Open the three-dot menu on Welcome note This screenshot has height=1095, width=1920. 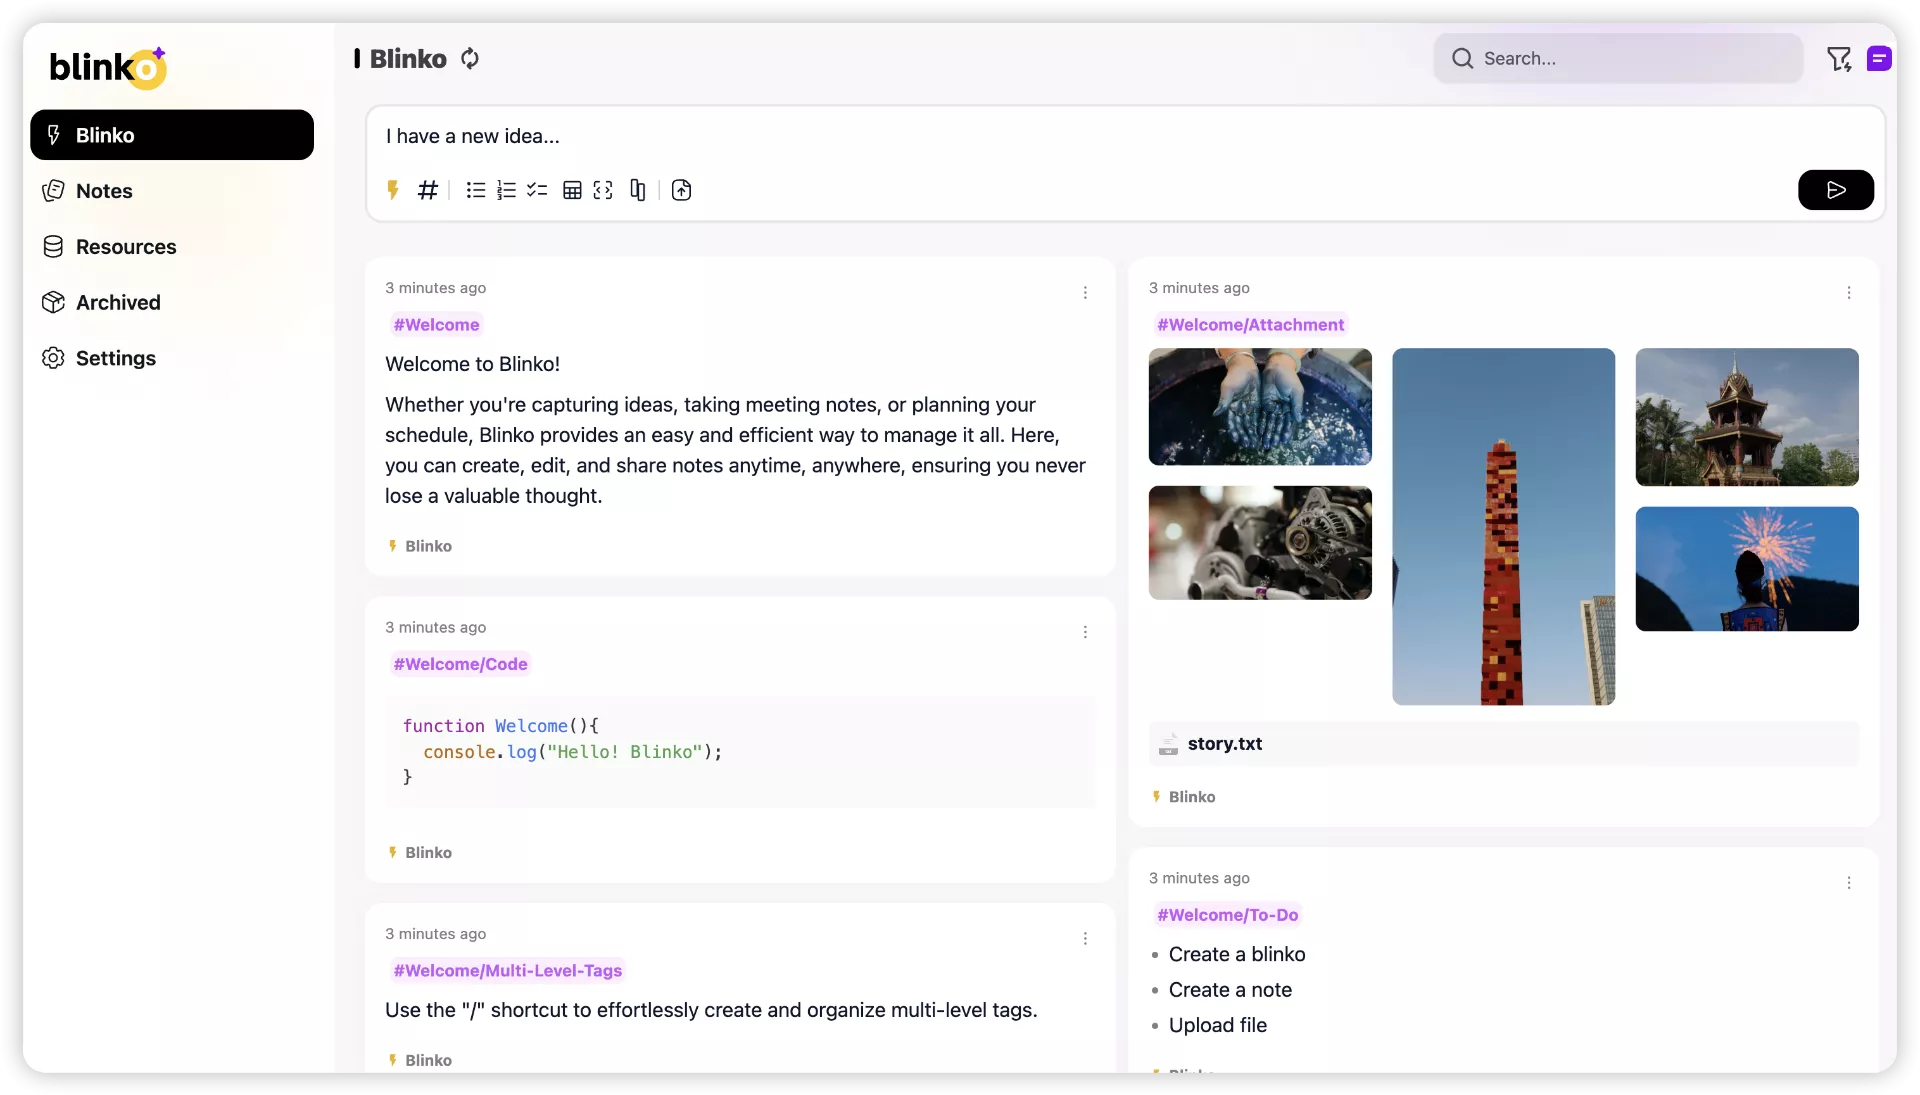[1085, 292]
